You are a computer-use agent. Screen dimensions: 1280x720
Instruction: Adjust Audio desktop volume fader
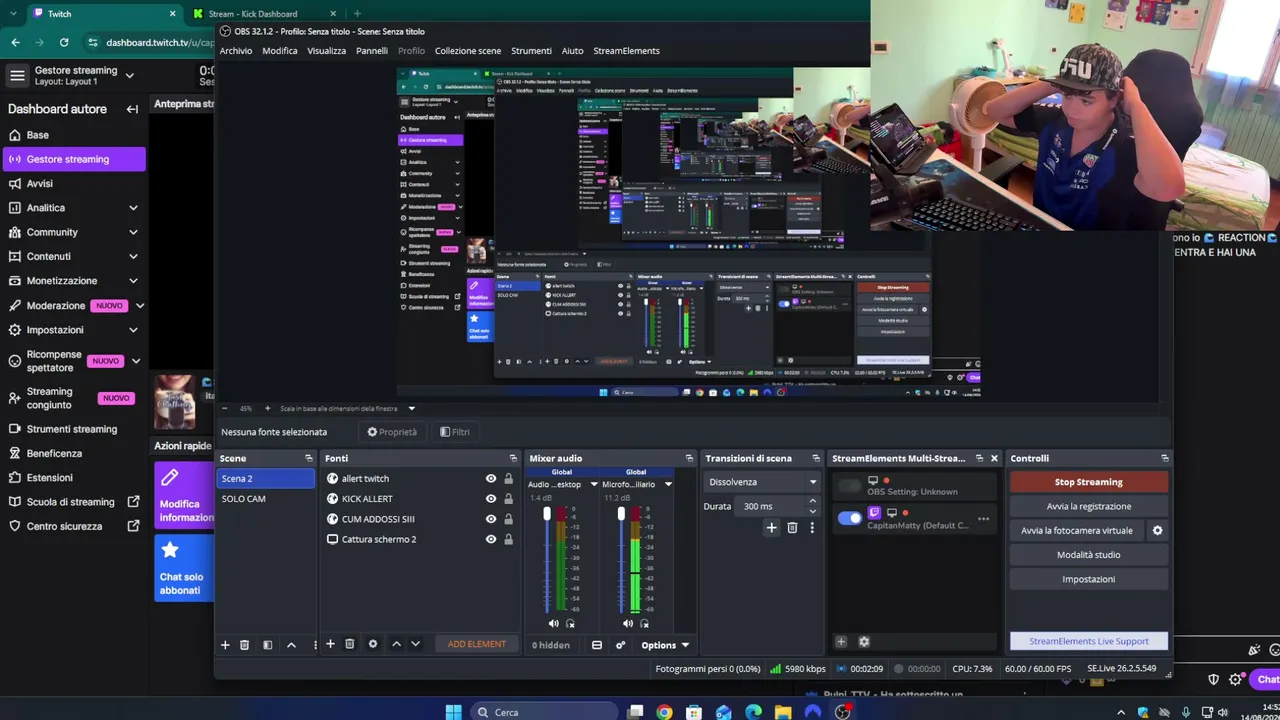coord(546,515)
